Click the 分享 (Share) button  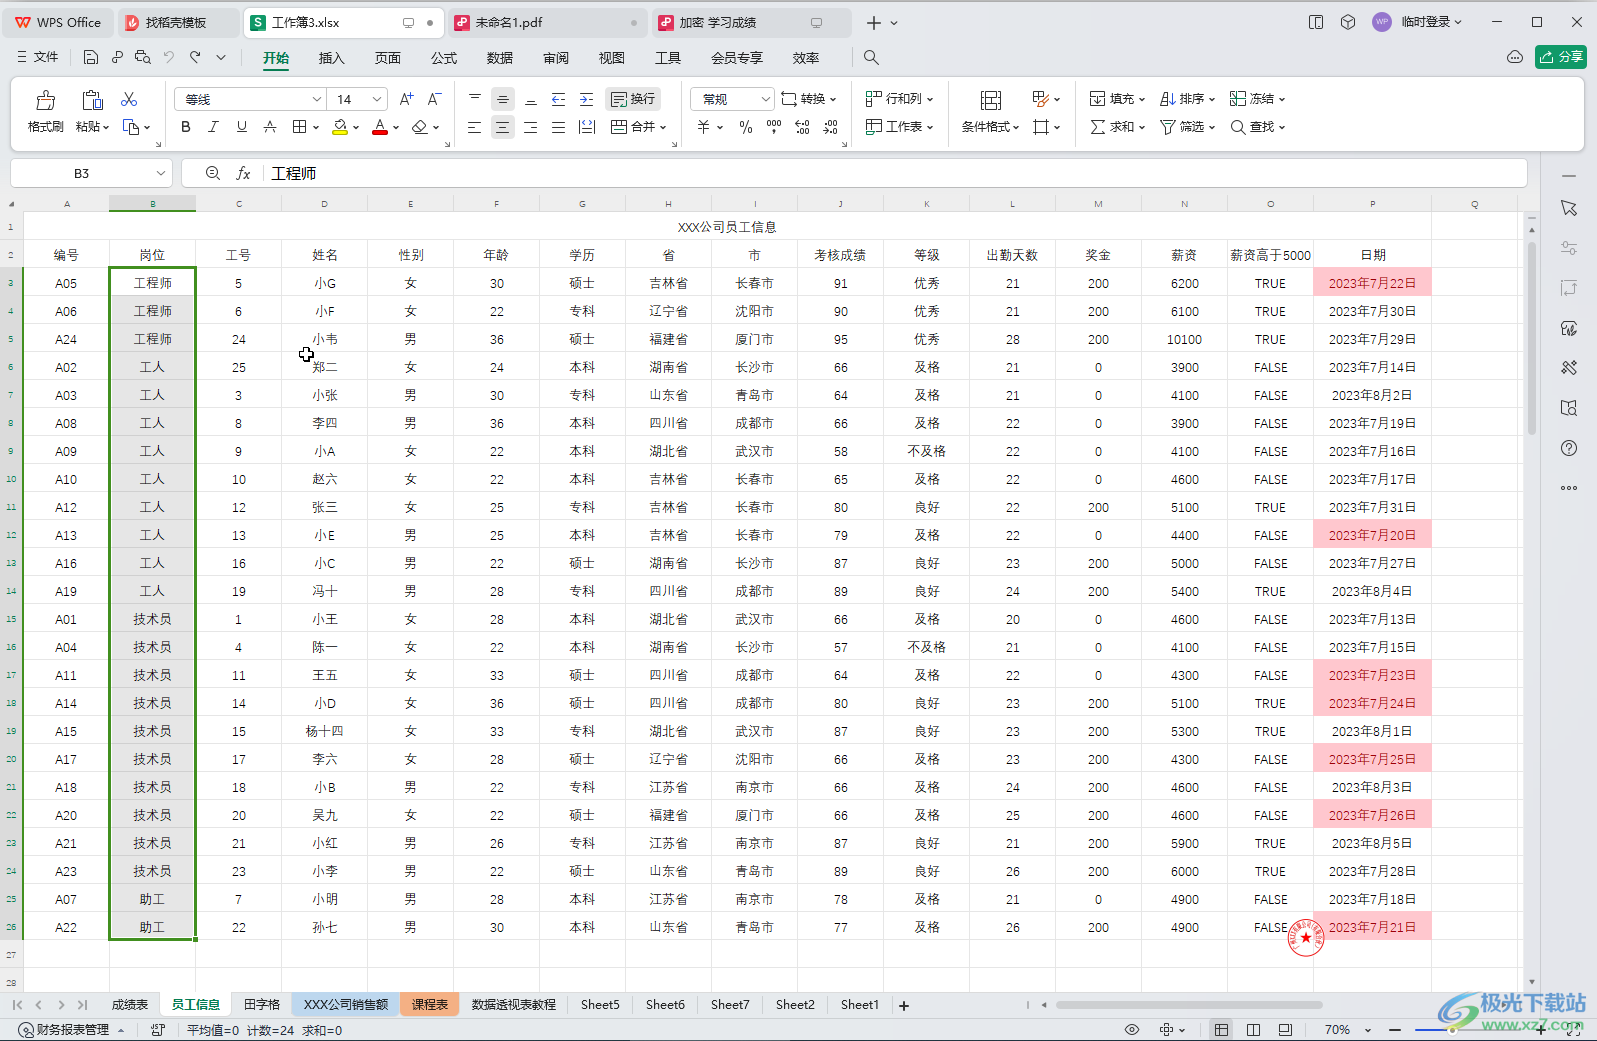tap(1561, 57)
